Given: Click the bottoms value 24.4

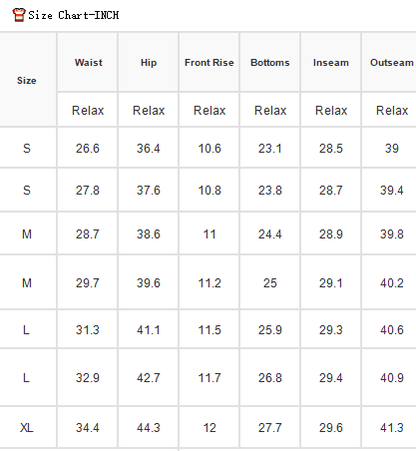Looking at the screenshot, I should coord(270,234).
